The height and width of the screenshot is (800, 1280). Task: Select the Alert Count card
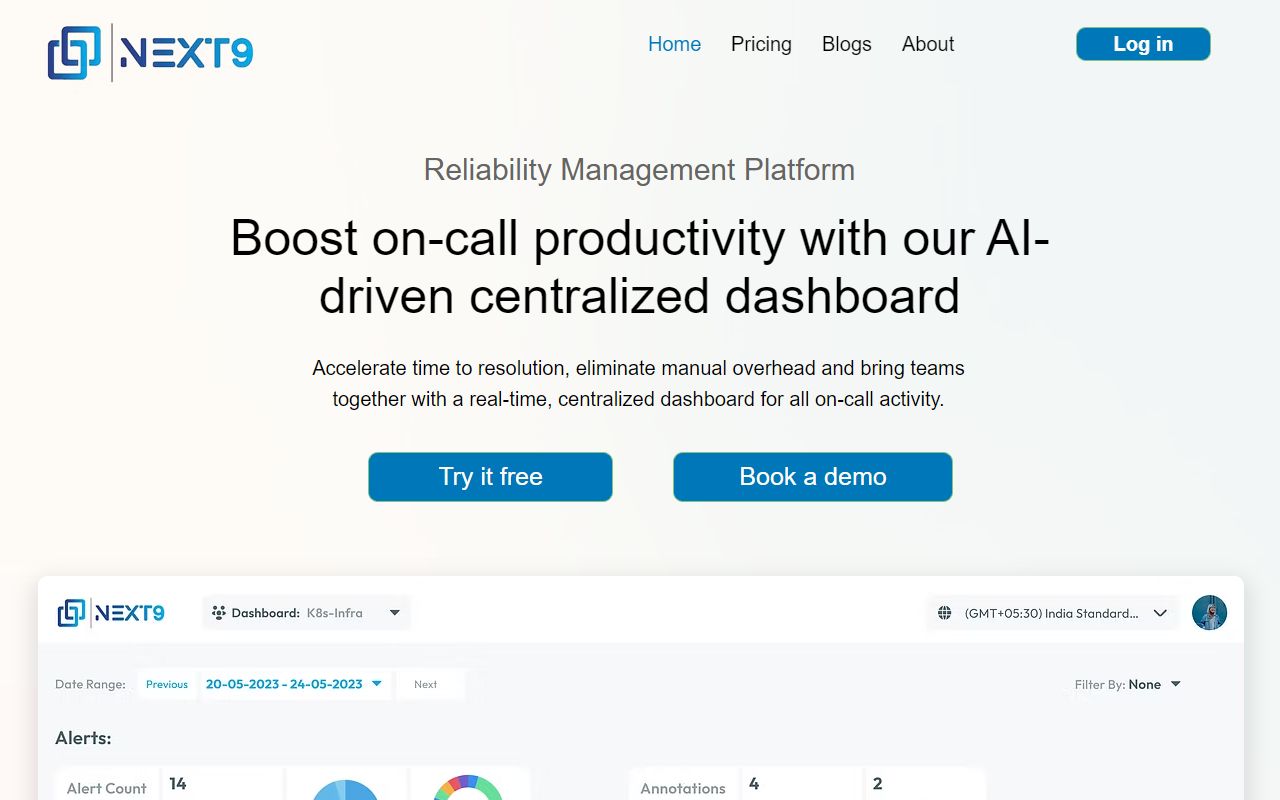pyautogui.click(x=107, y=787)
